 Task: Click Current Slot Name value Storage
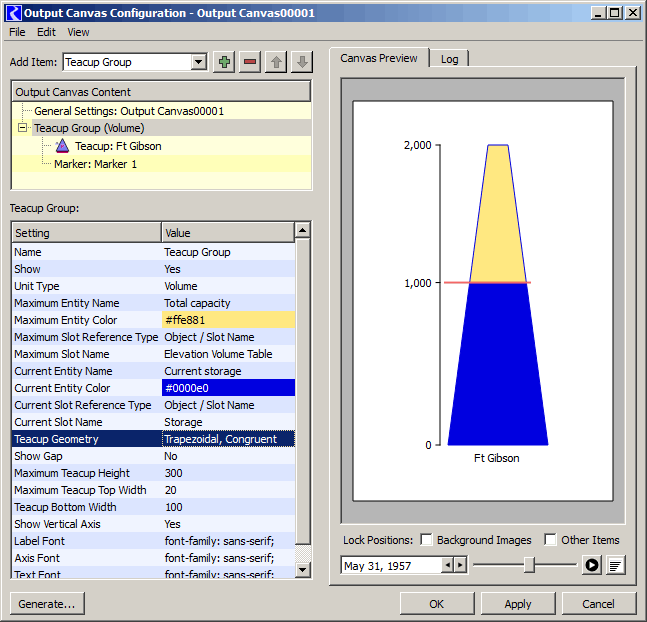228,422
